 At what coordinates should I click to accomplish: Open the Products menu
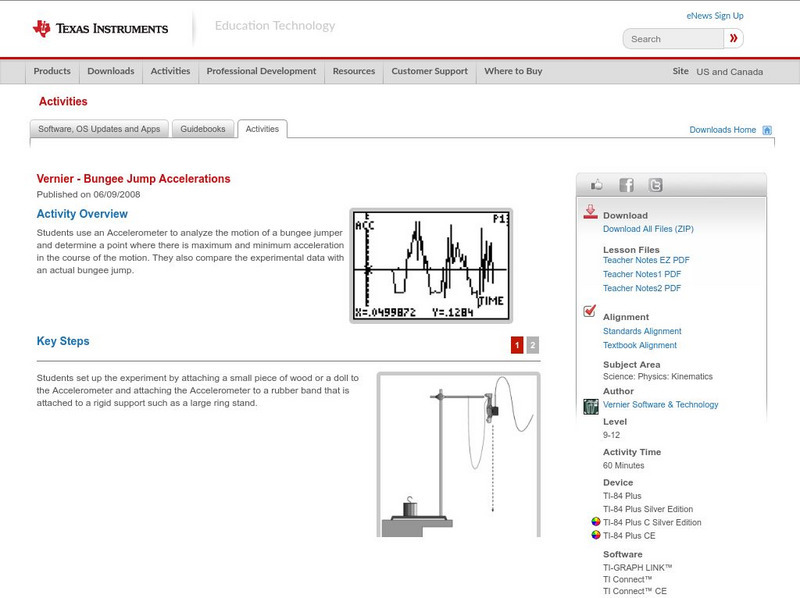coord(52,71)
